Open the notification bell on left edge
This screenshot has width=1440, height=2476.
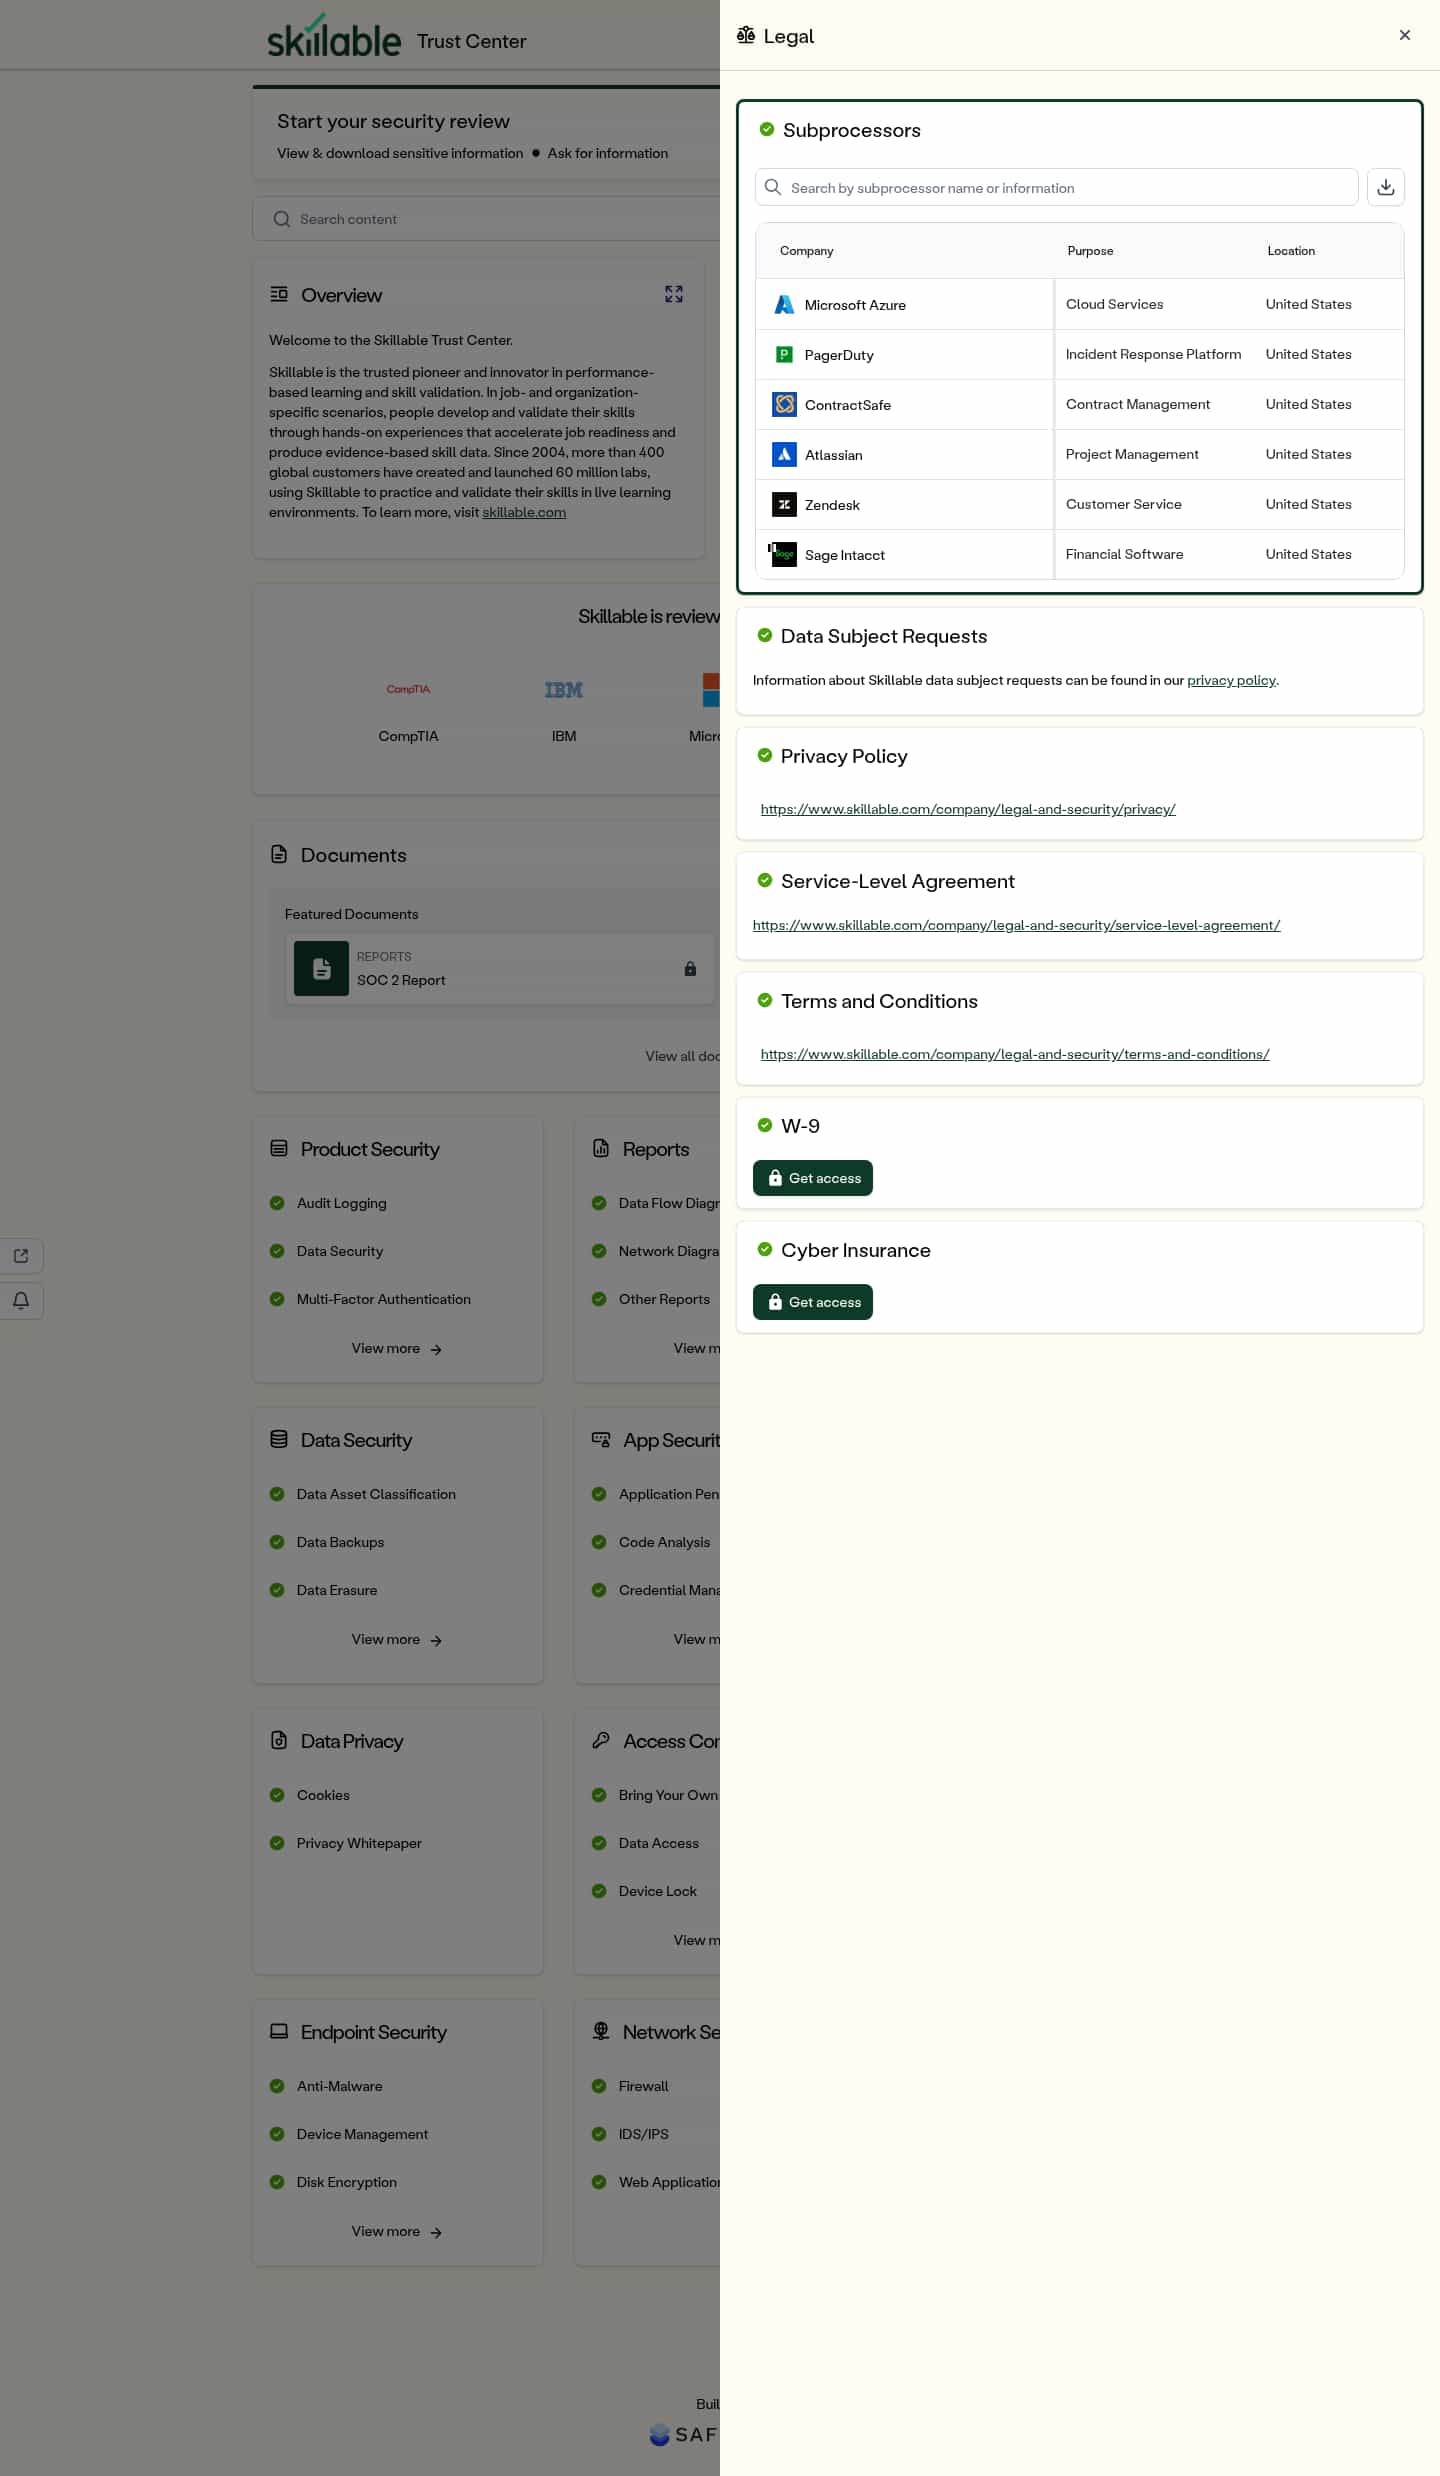[21, 1300]
